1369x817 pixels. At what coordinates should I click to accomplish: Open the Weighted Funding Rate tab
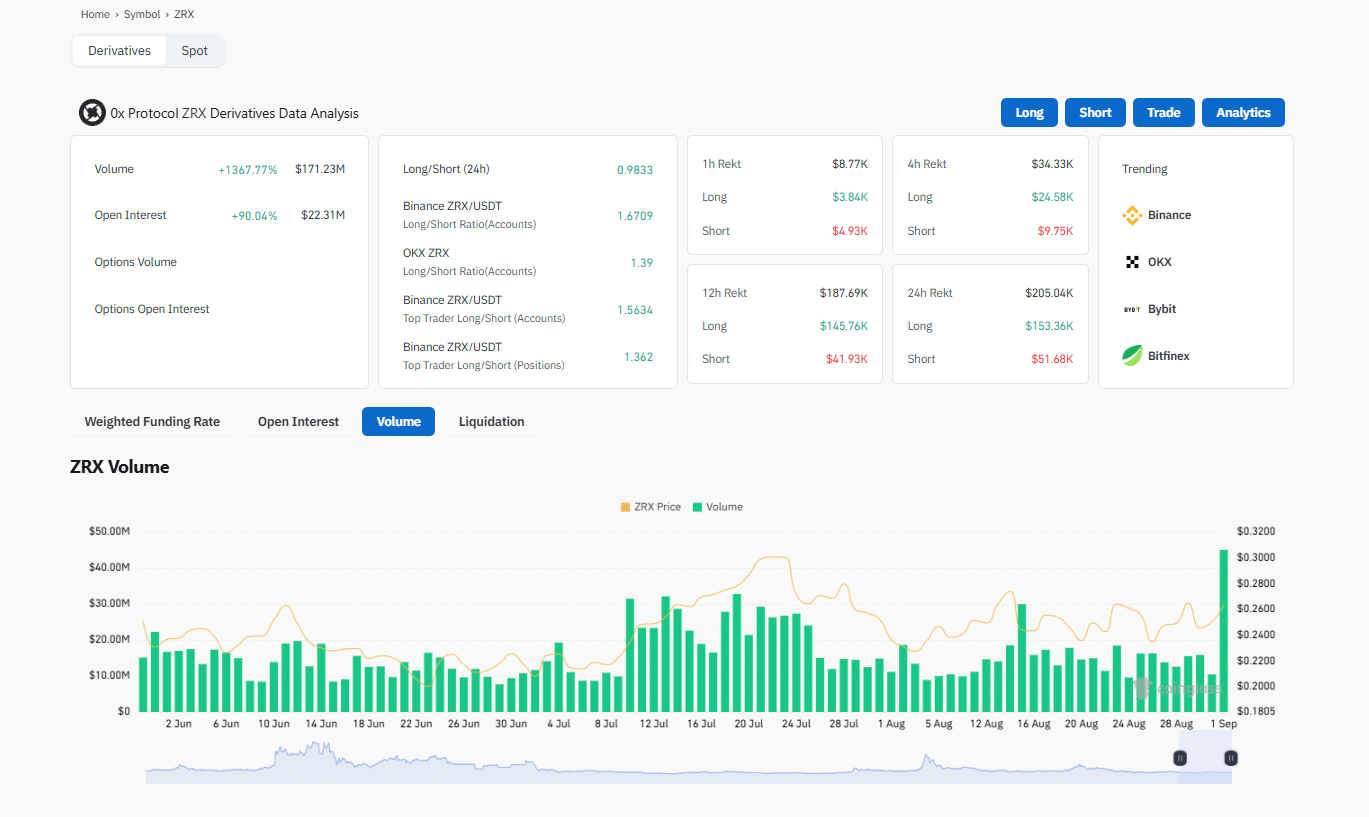coord(152,422)
